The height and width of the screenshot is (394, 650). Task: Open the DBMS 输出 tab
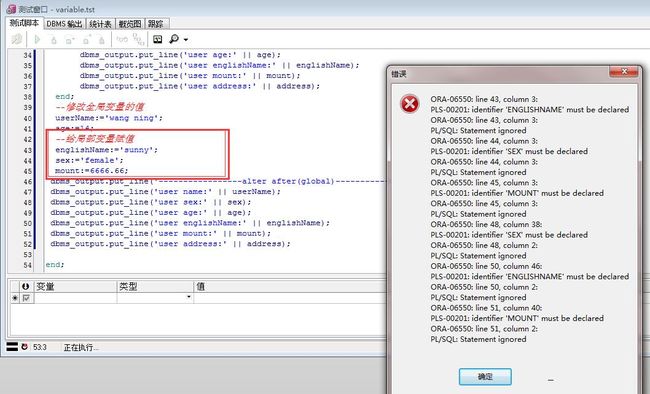pos(64,24)
